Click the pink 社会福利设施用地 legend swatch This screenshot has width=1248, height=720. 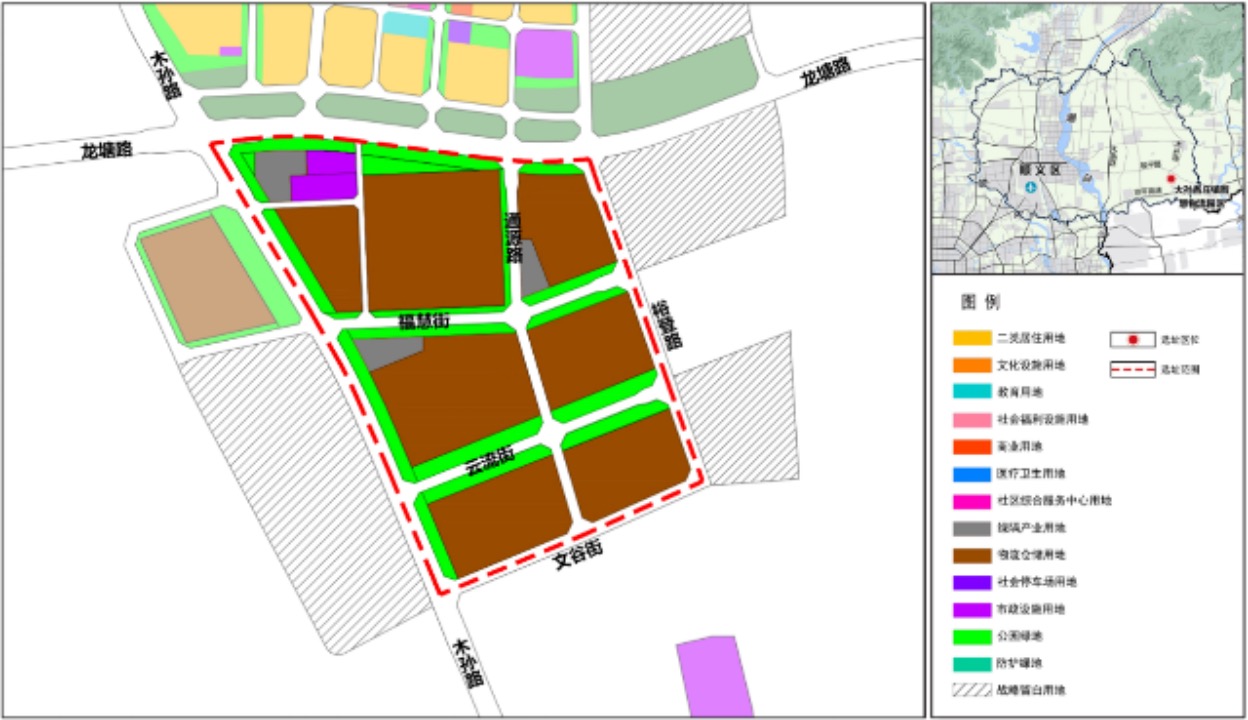point(972,419)
